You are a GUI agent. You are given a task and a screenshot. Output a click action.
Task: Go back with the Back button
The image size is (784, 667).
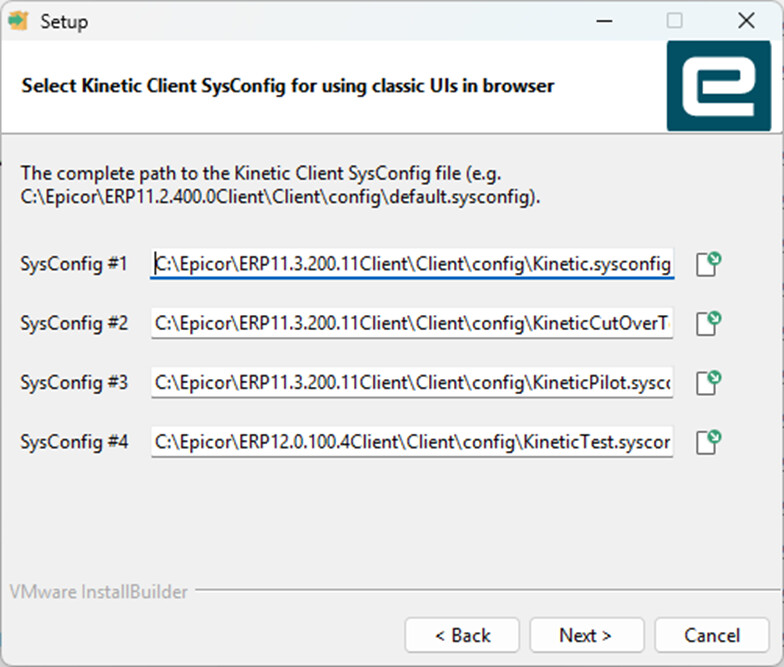pos(462,635)
